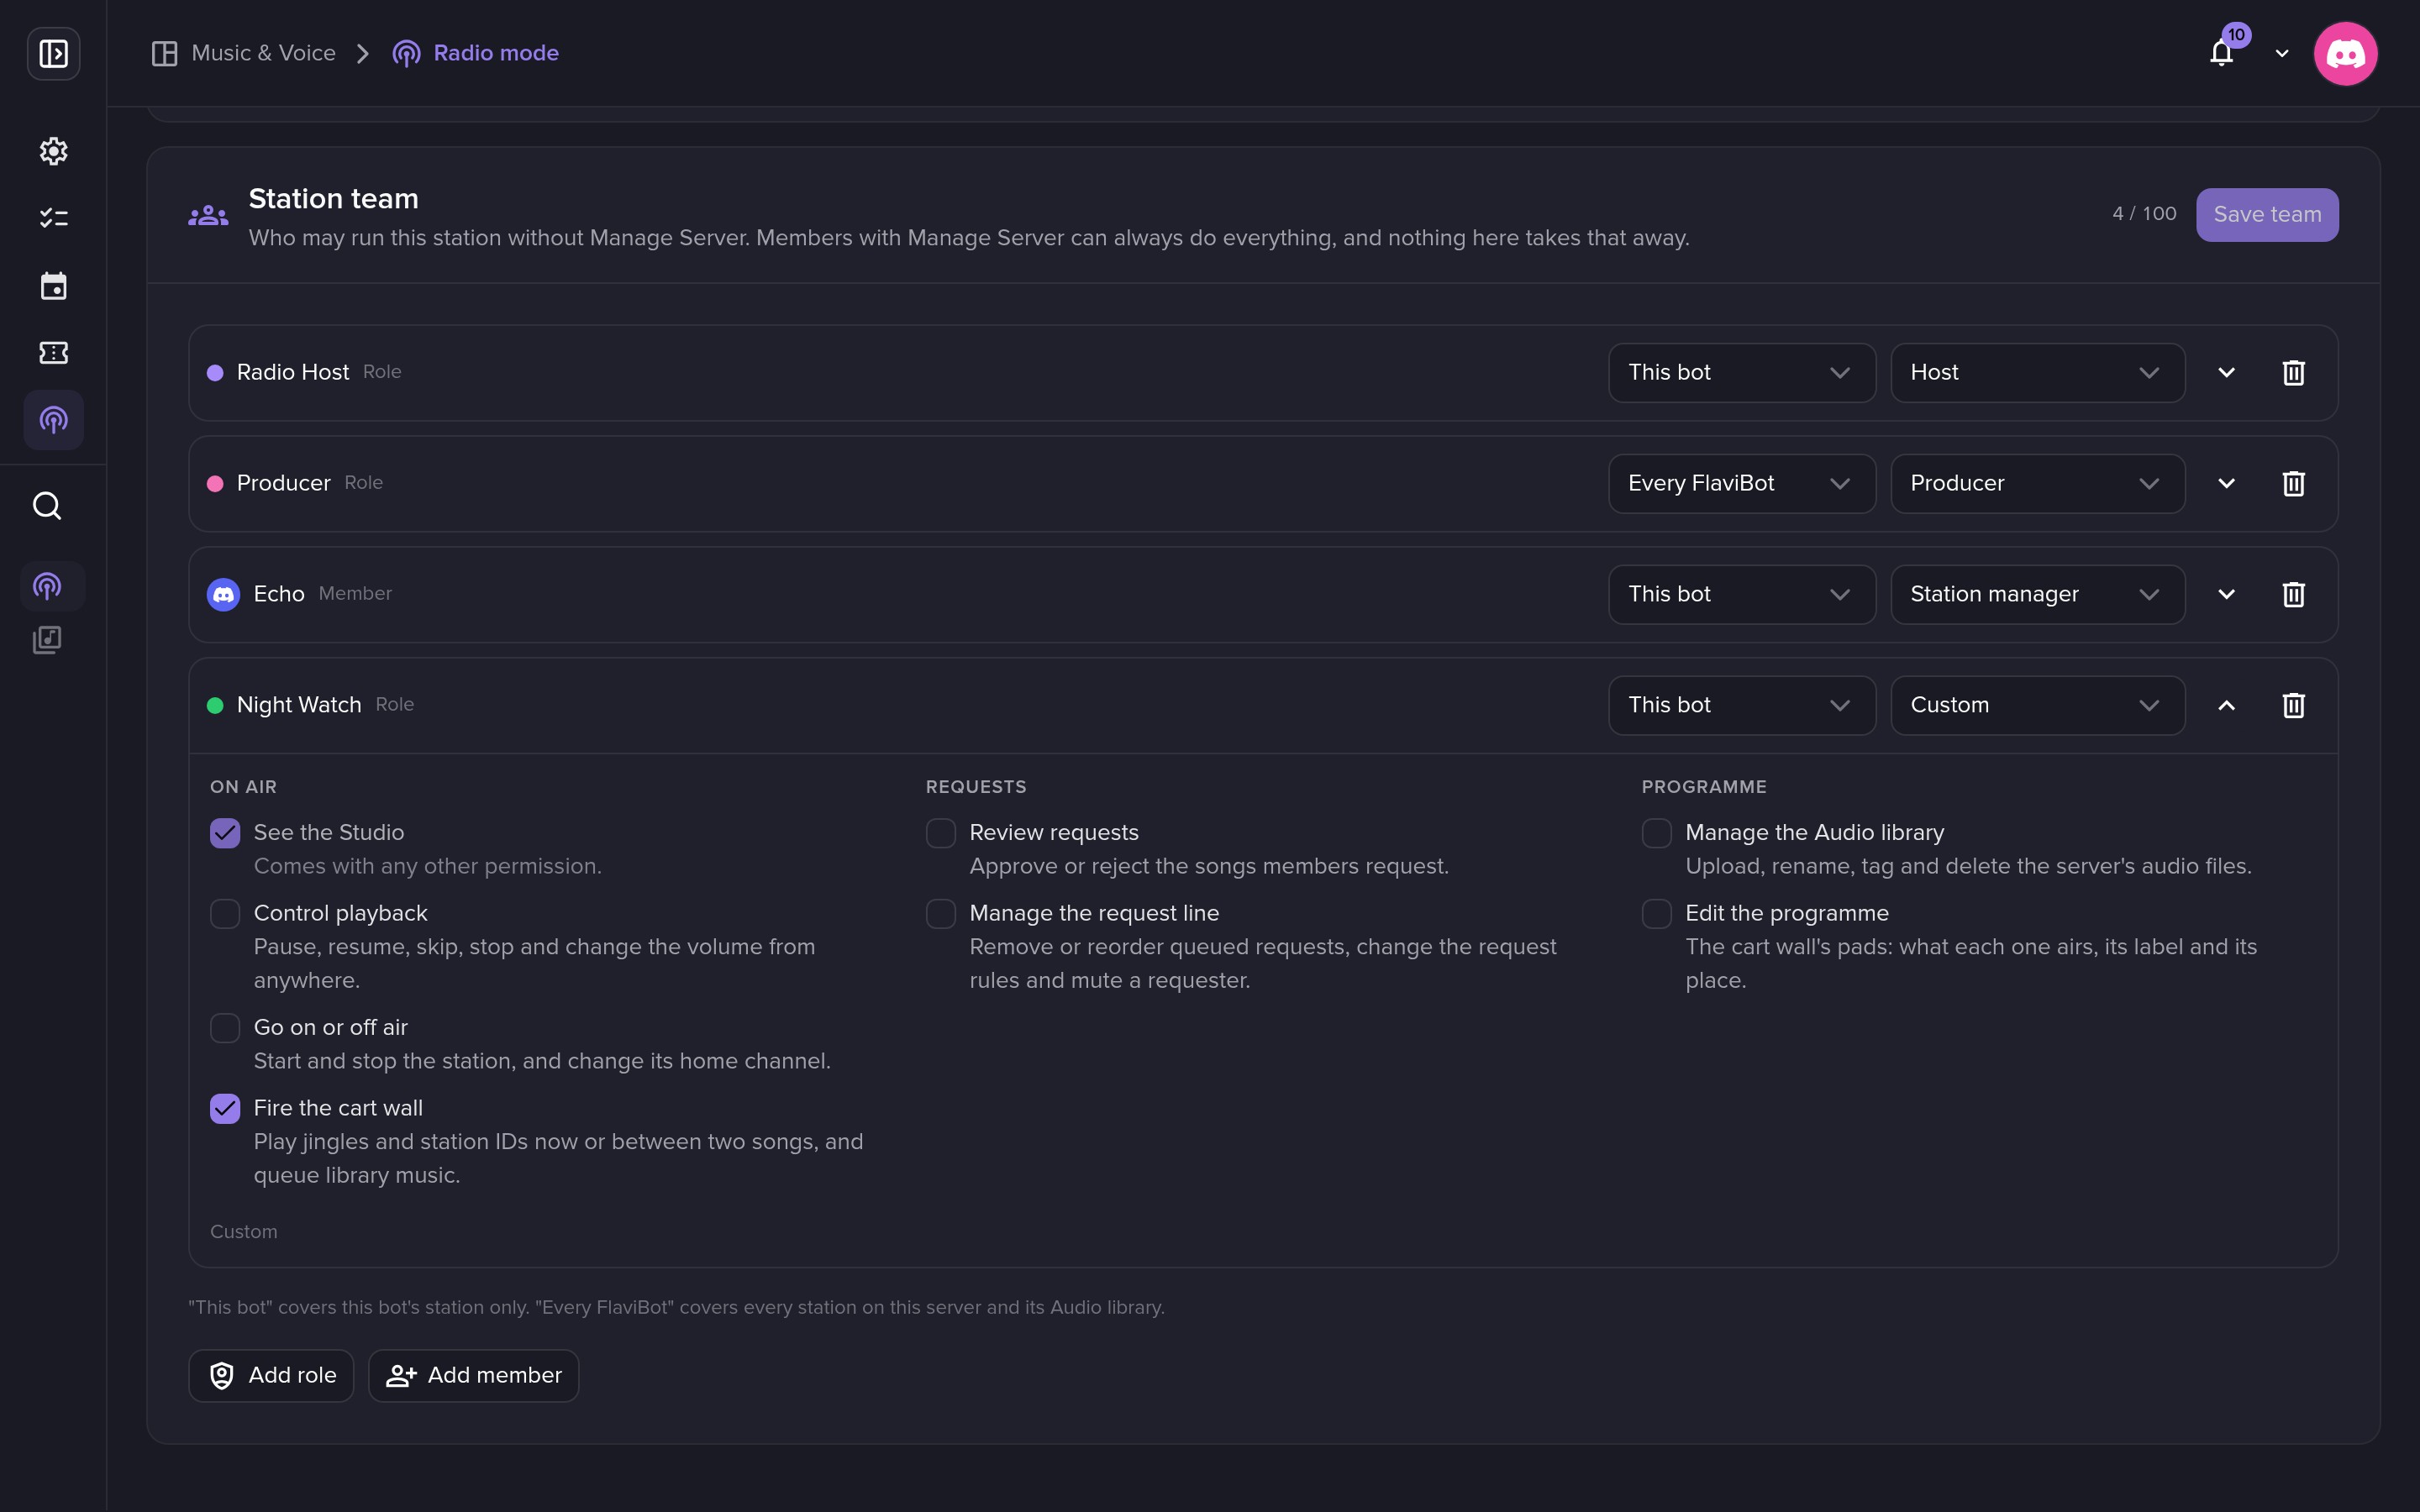The width and height of the screenshot is (2420, 1512).
Task: Open the ticket icon in sidebar
Action: [53, 353]
